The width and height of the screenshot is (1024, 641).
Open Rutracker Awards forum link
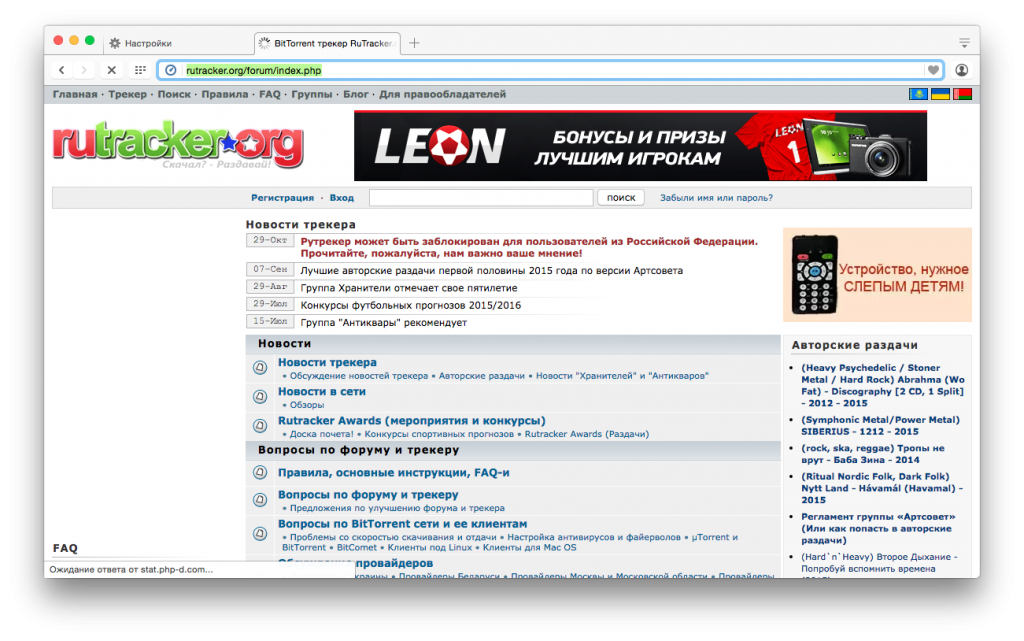tap(411, 421)
